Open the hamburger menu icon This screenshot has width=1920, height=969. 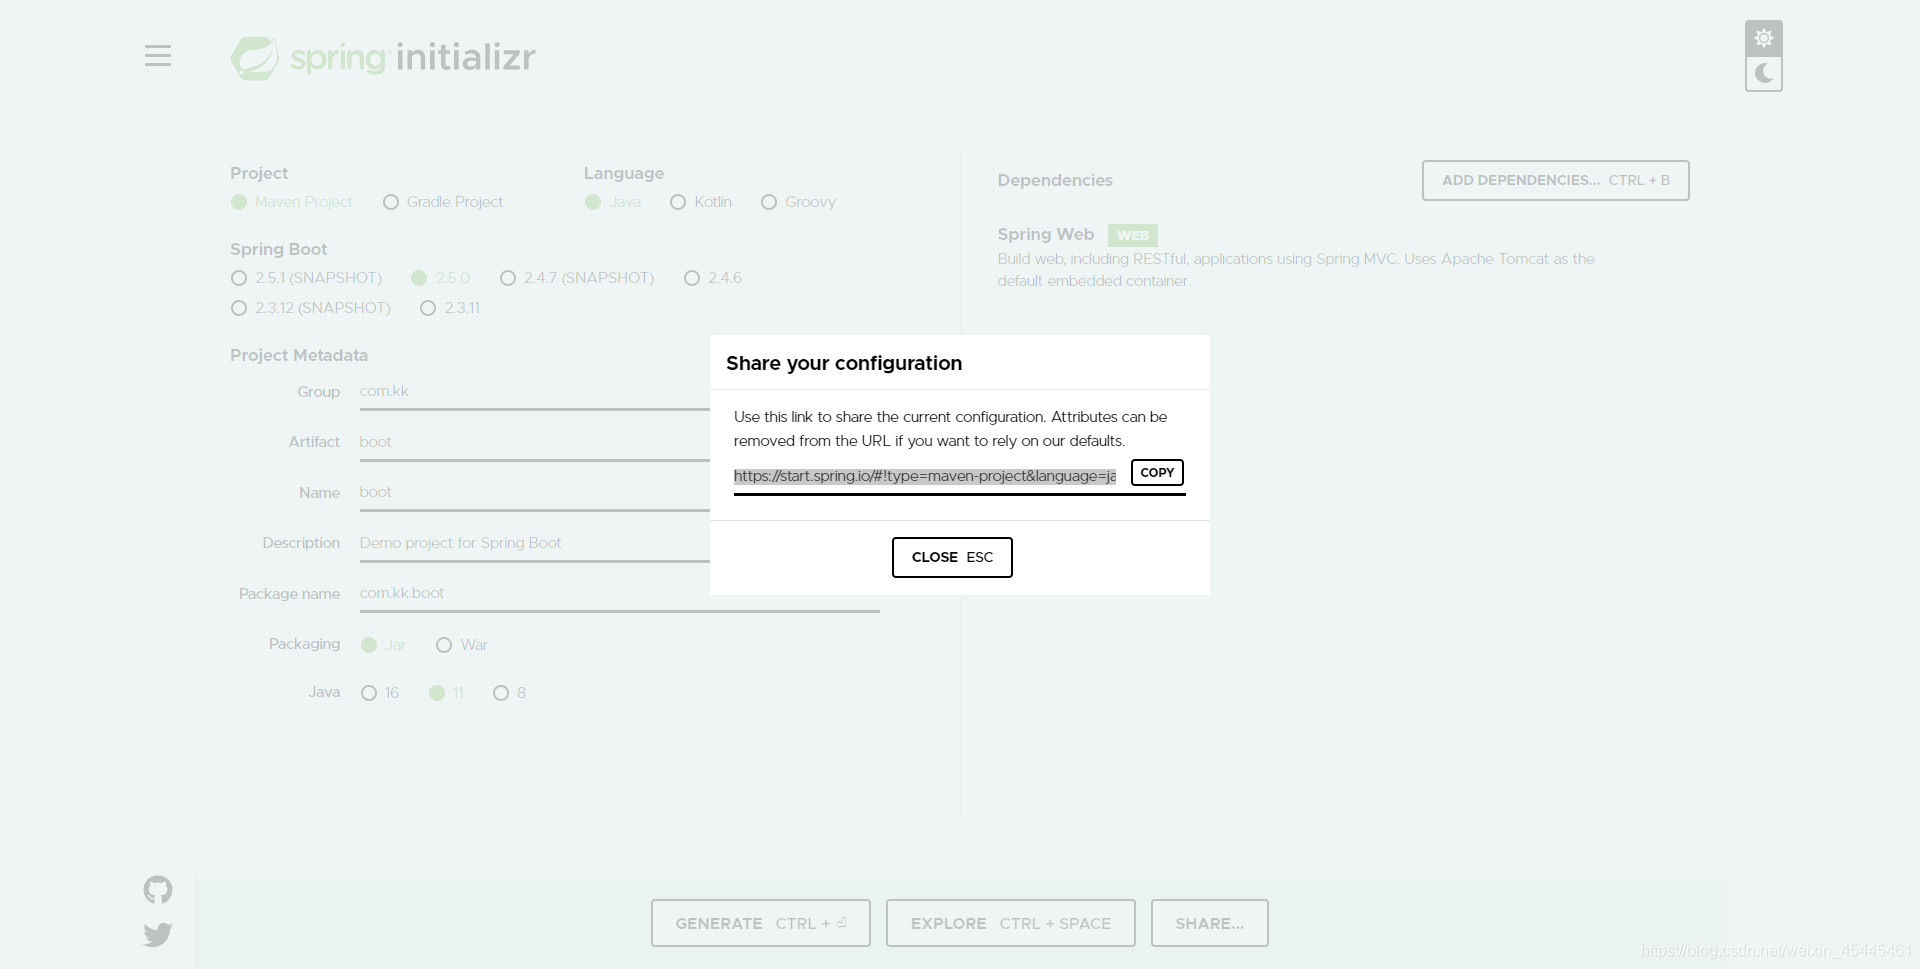coord(158,56)
